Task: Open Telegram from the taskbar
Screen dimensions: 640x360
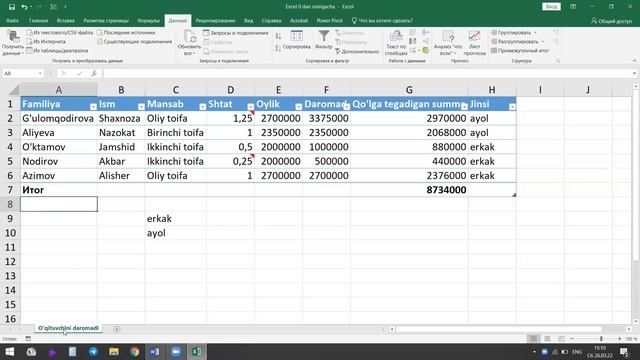Action: coord(93,352)
